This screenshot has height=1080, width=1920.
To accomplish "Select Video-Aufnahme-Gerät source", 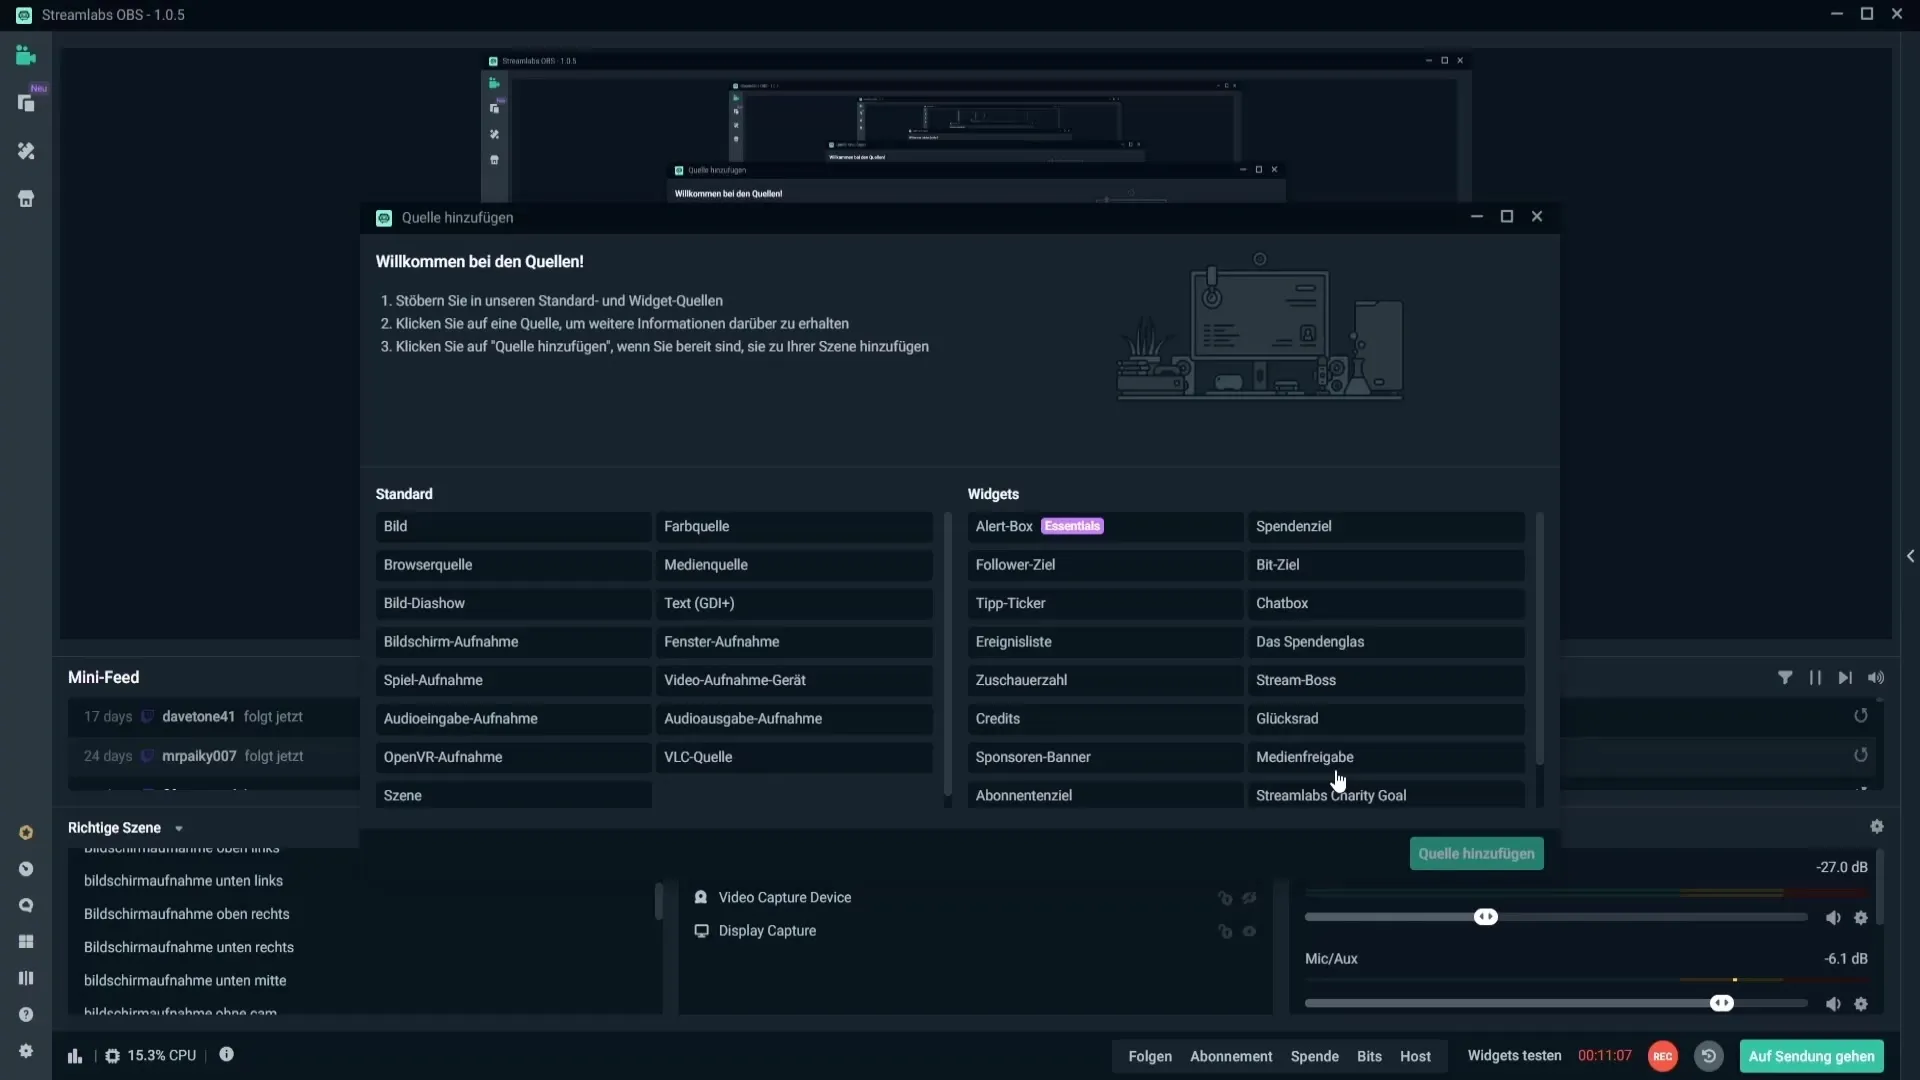I will coord(794,680).
